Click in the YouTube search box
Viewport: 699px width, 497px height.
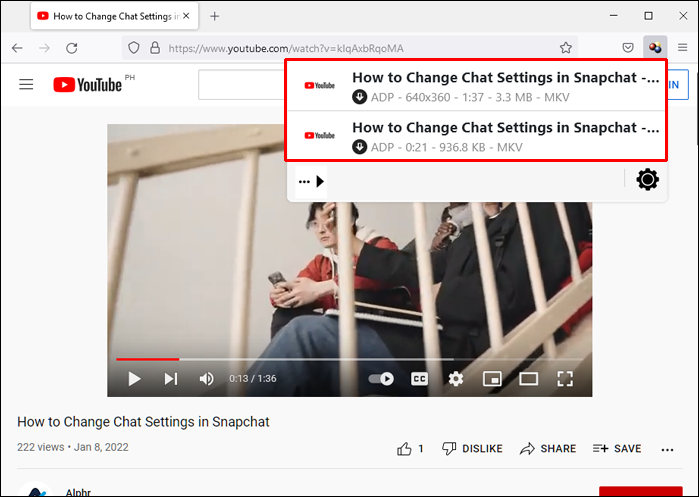click(x=242, y=84)
